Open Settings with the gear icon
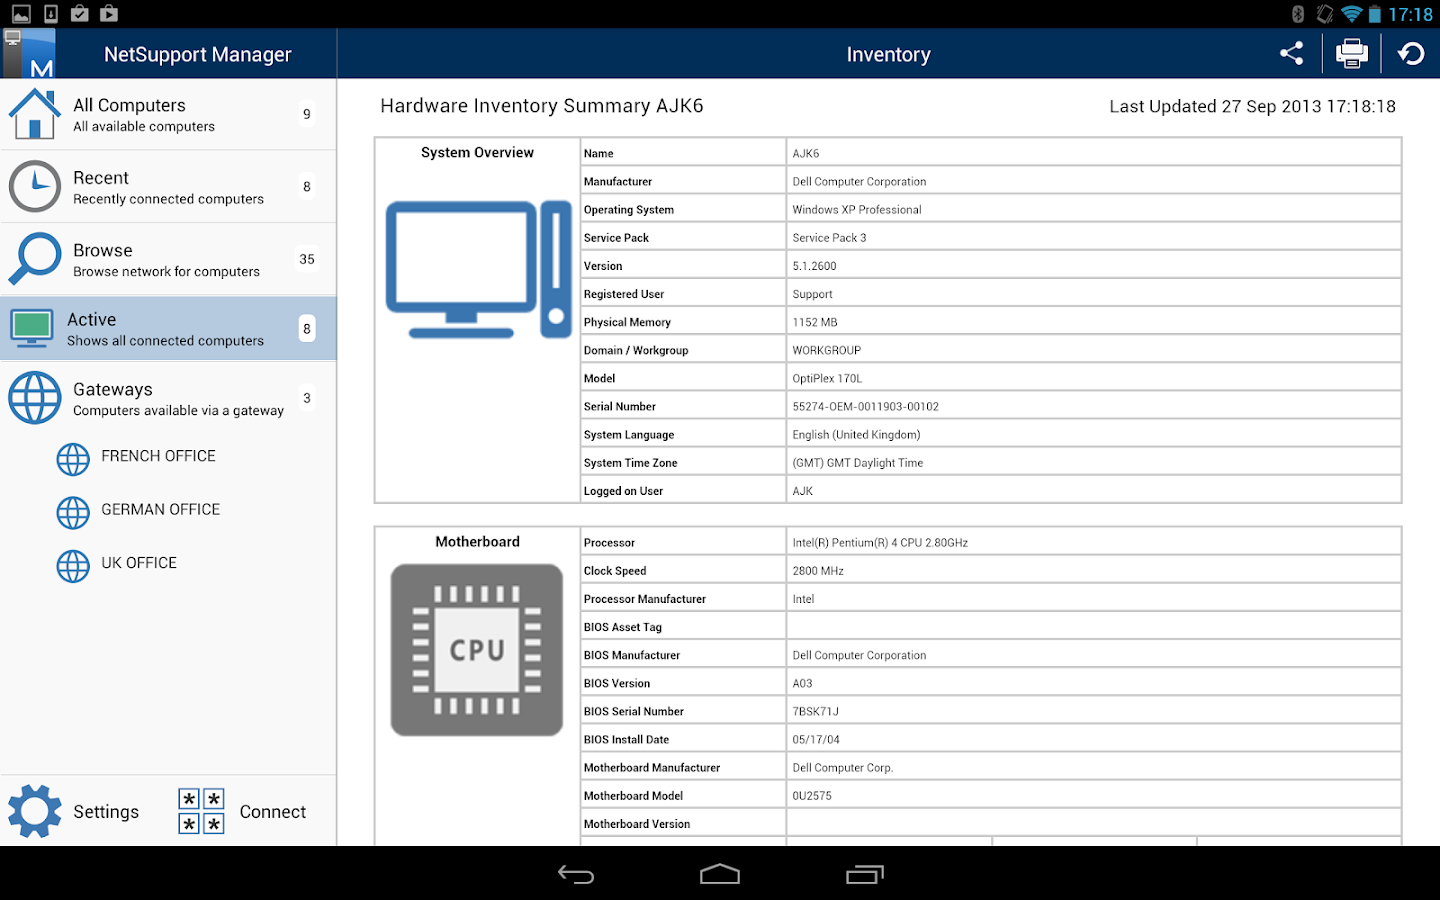Screen dimensions: 1440x900 tap(35, 811)
